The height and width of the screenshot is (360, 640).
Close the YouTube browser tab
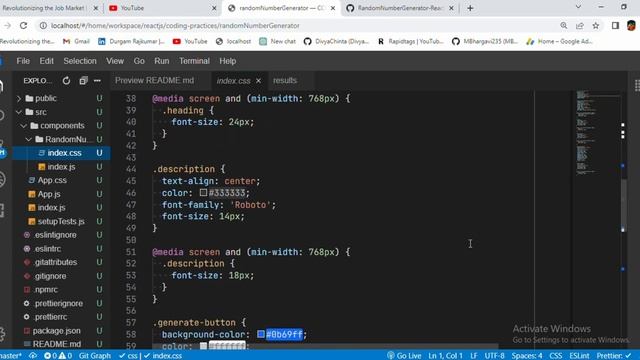[x=214, y=8]
